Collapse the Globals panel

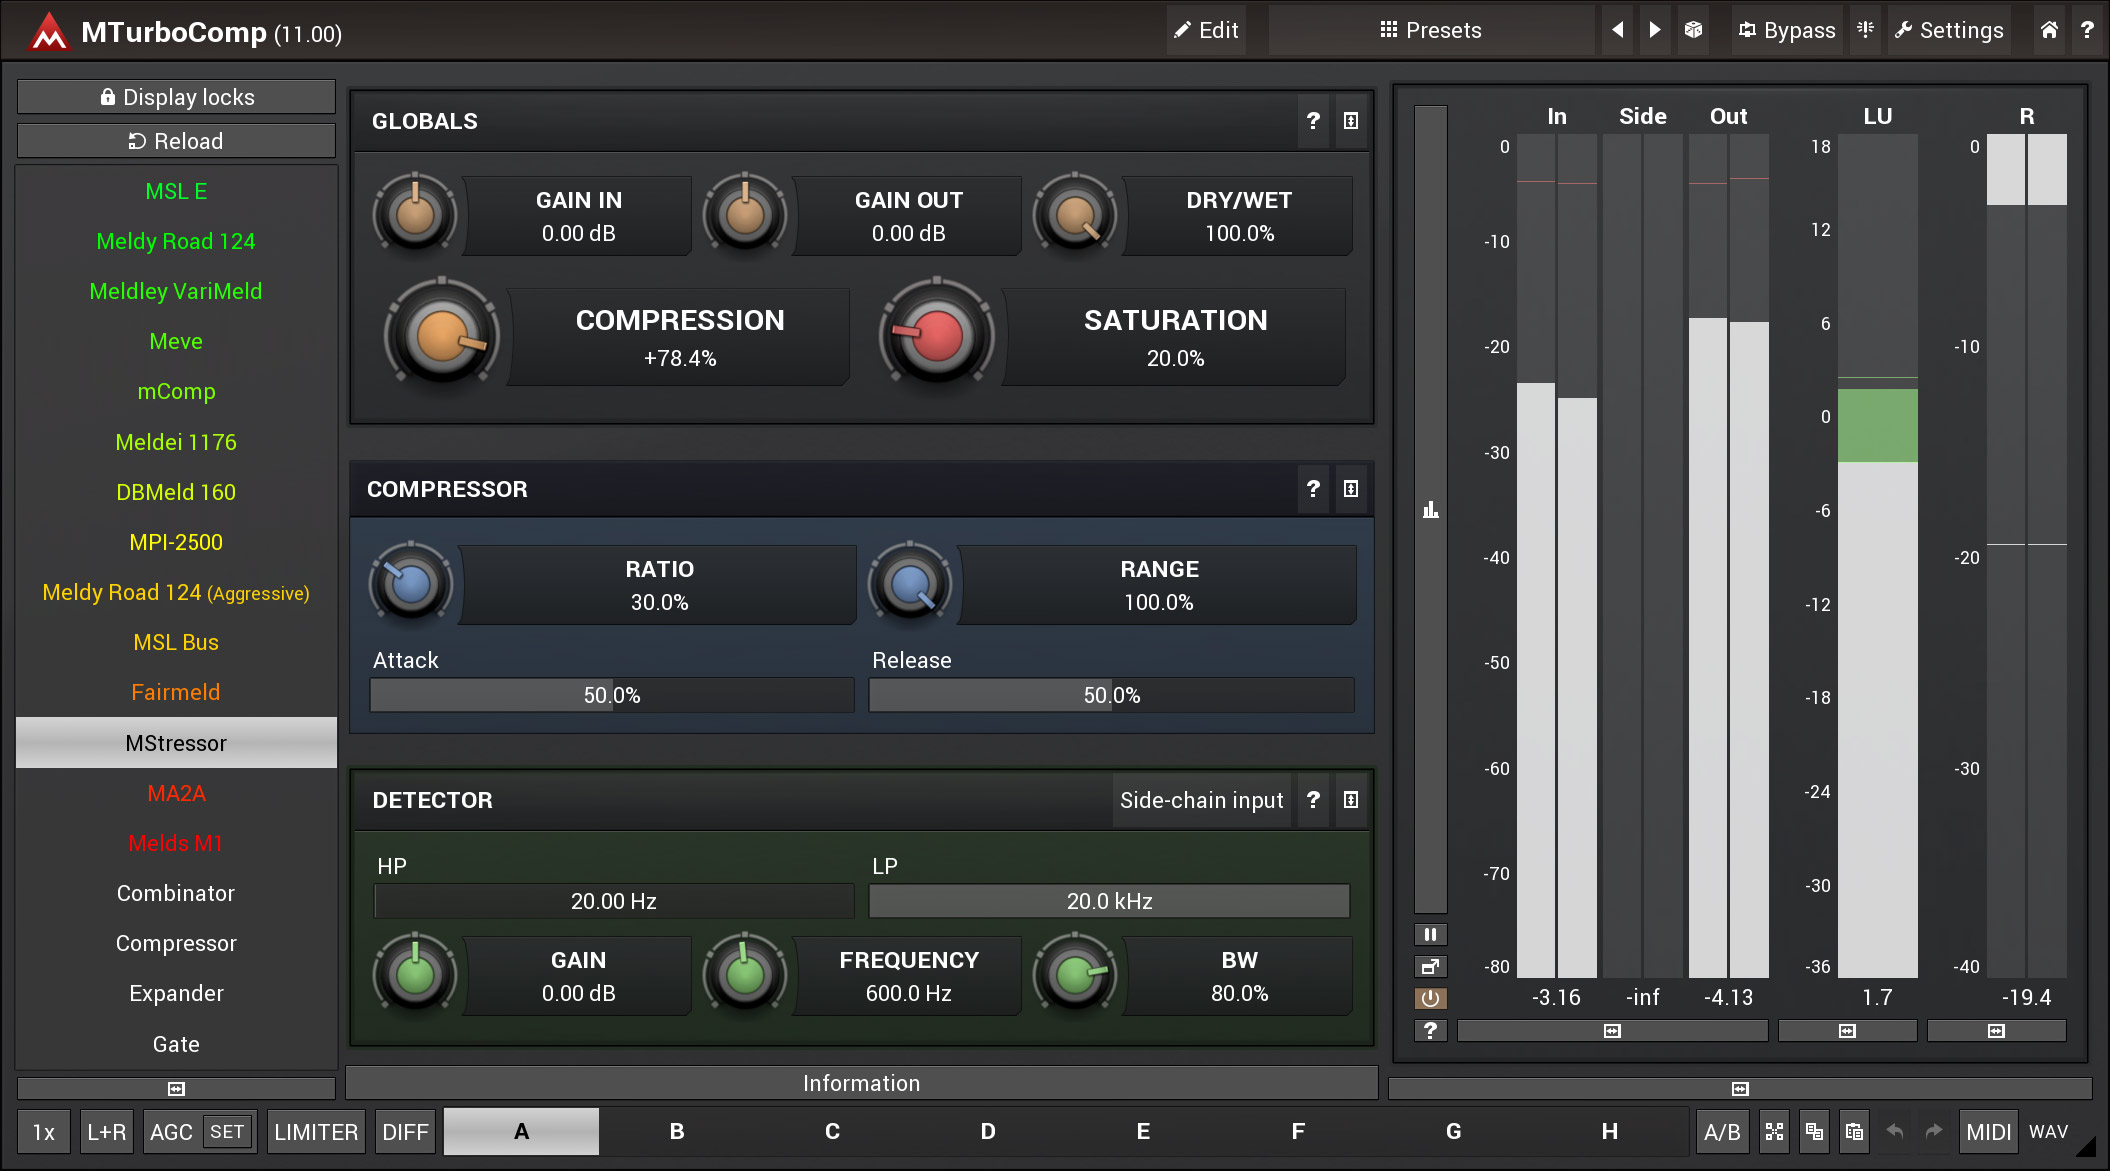click(x=1351, y=121)
